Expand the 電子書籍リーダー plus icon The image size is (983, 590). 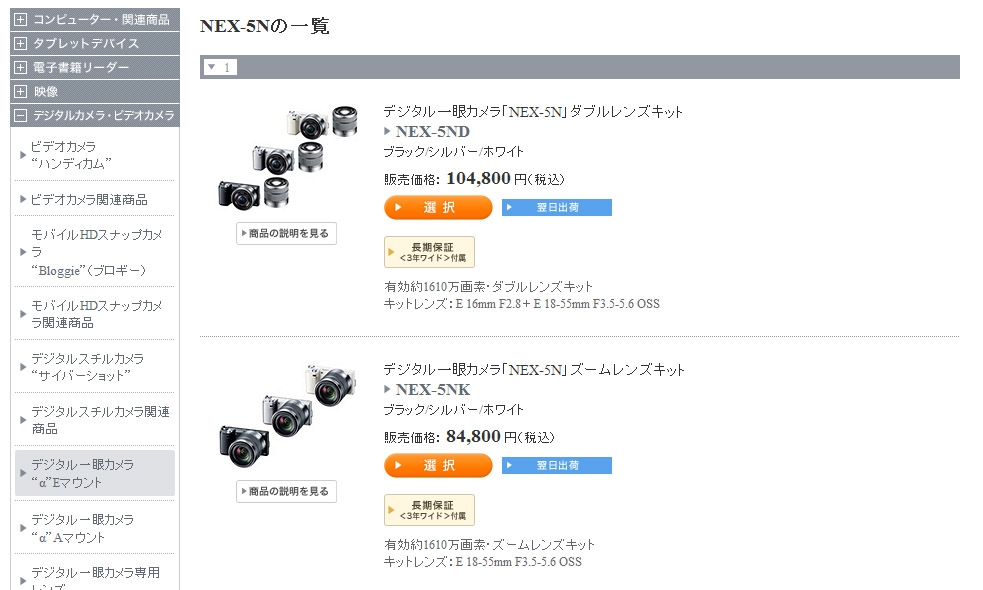coord(20,67)
